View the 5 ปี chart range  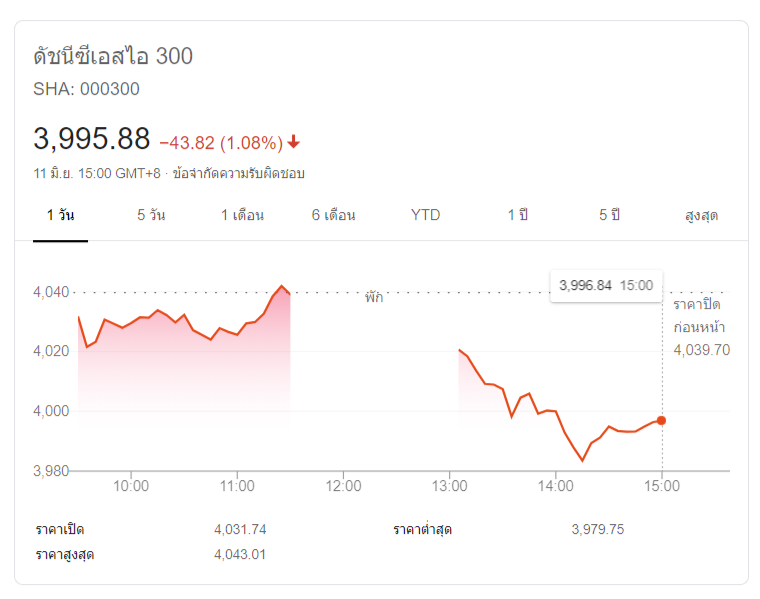click(x=610, y=215)
